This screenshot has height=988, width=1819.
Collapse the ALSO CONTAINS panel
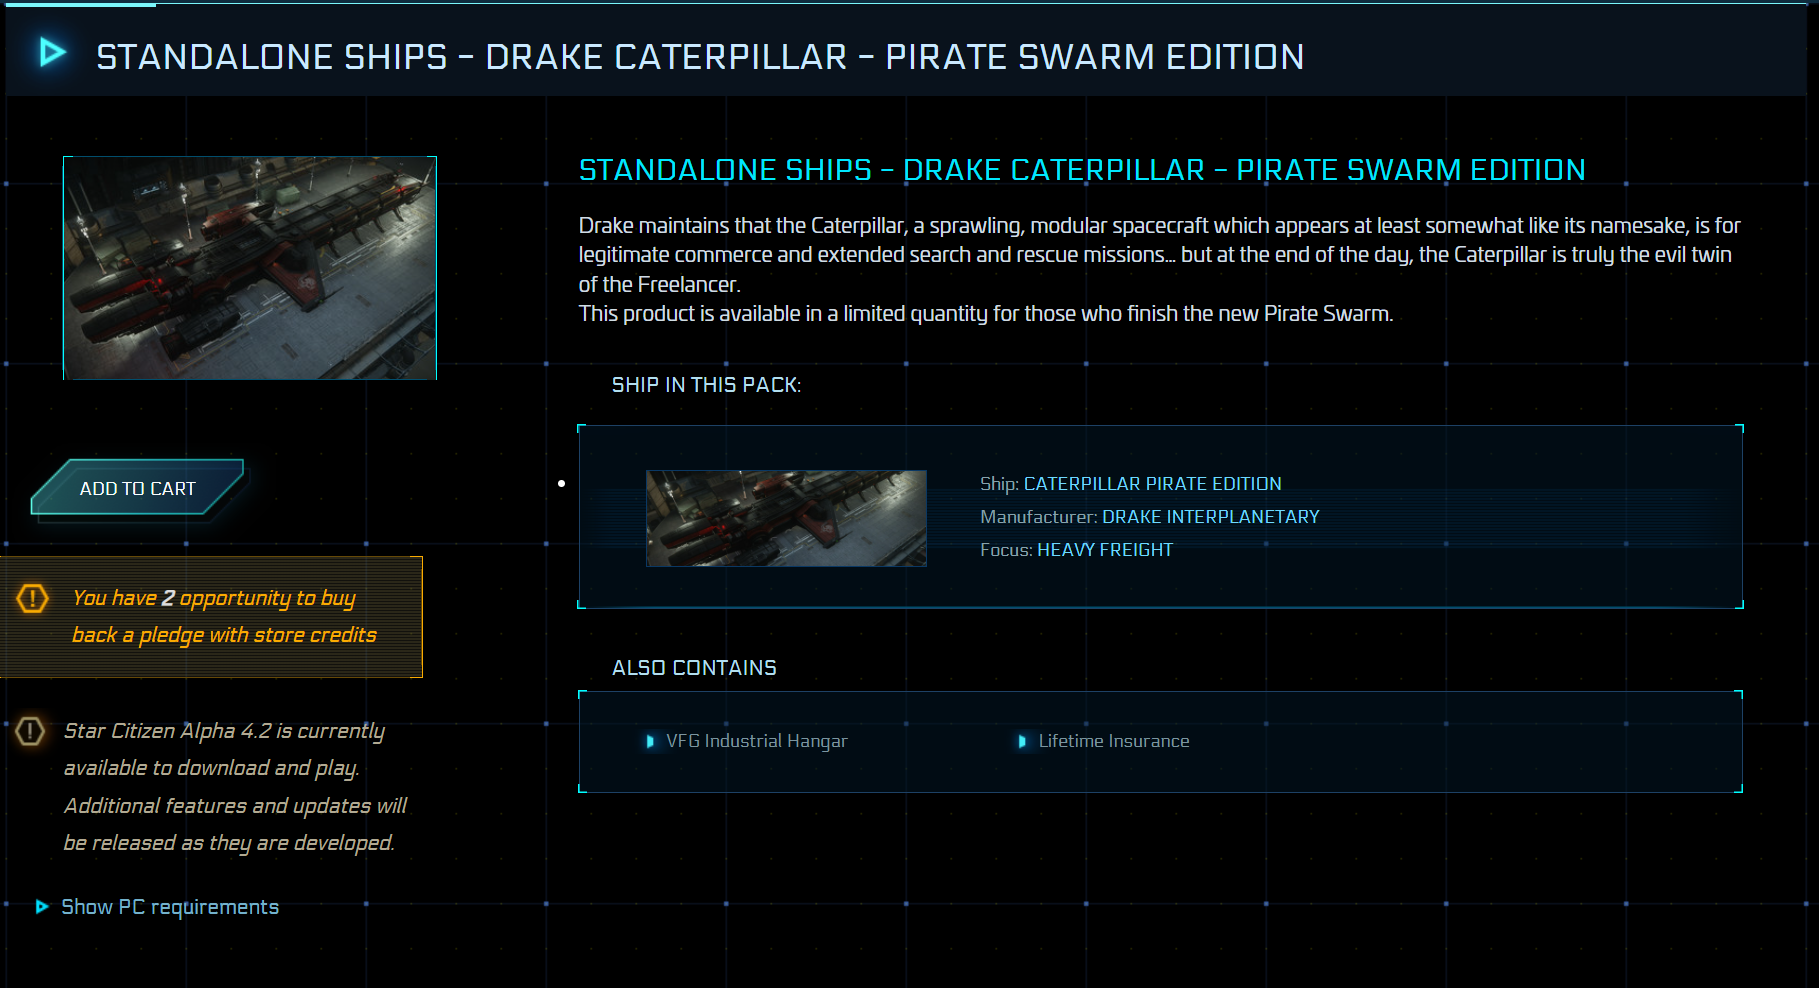(x=693, y=667)
